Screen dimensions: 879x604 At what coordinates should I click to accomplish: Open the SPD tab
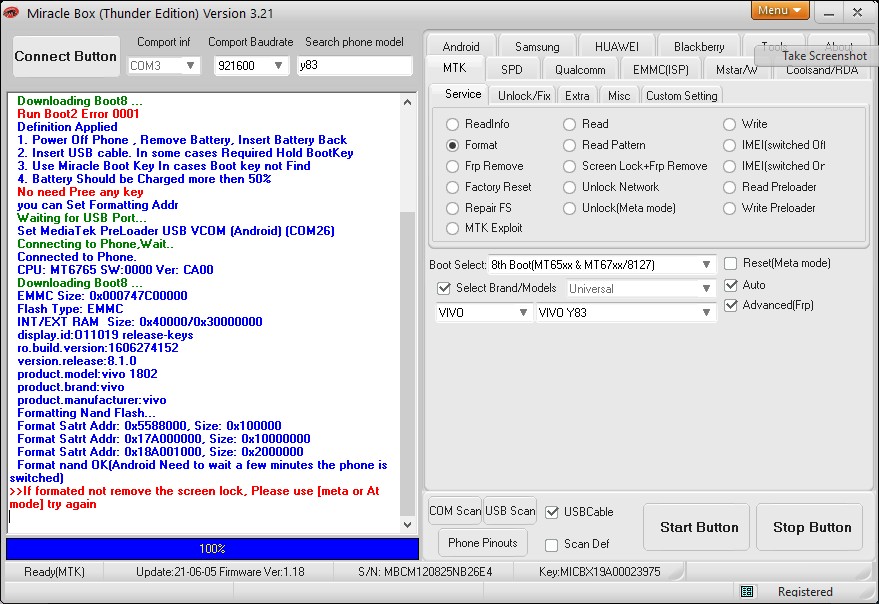click(512, 70)
